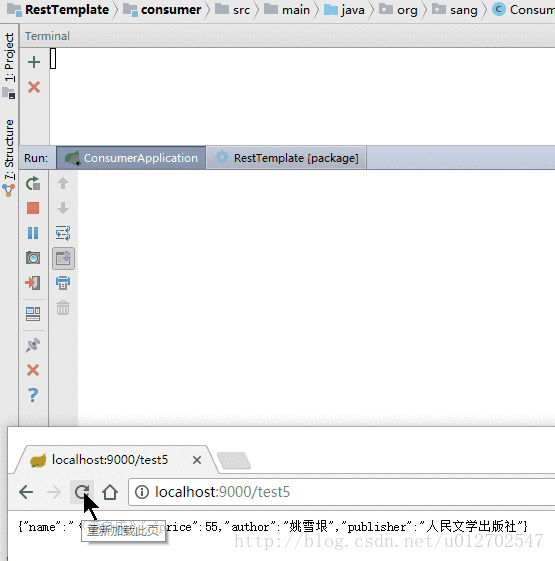This screenshot has width=555, height=561.
Task: Click the browser address bar showing localhost:9000/test5
Action: (x=341, y=492)
